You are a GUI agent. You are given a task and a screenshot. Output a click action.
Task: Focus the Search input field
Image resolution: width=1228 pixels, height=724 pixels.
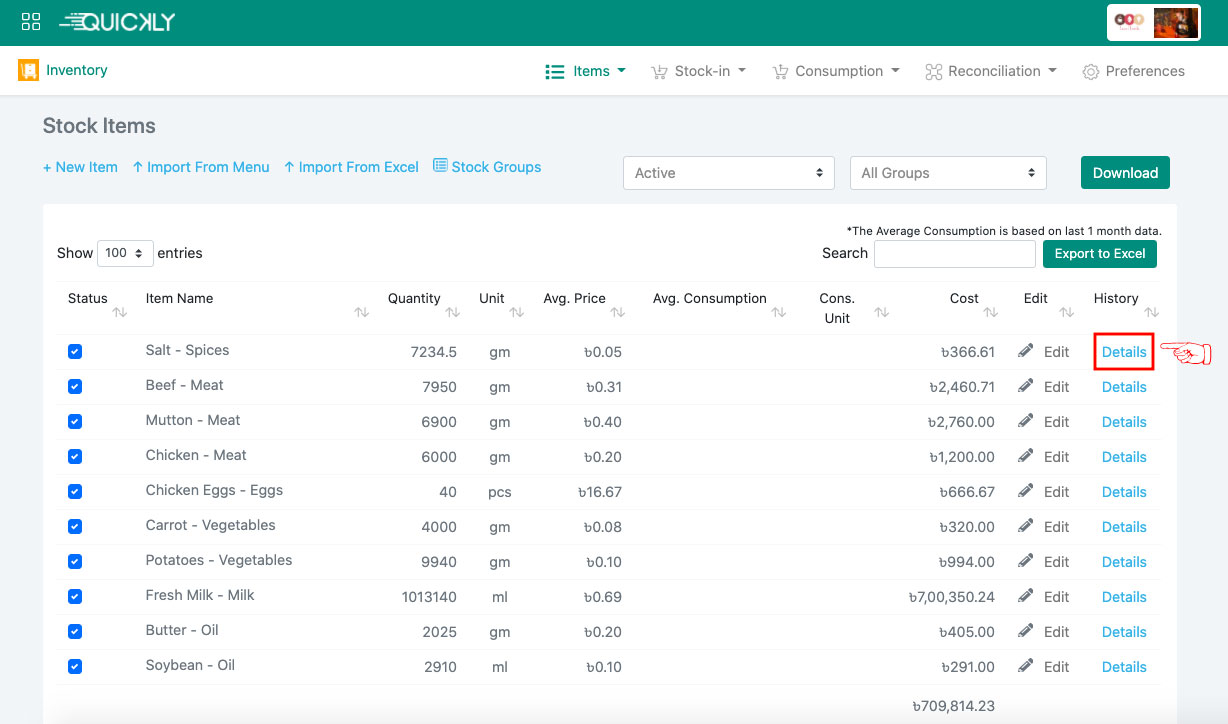pyautogui.click(x=954, y=254)
